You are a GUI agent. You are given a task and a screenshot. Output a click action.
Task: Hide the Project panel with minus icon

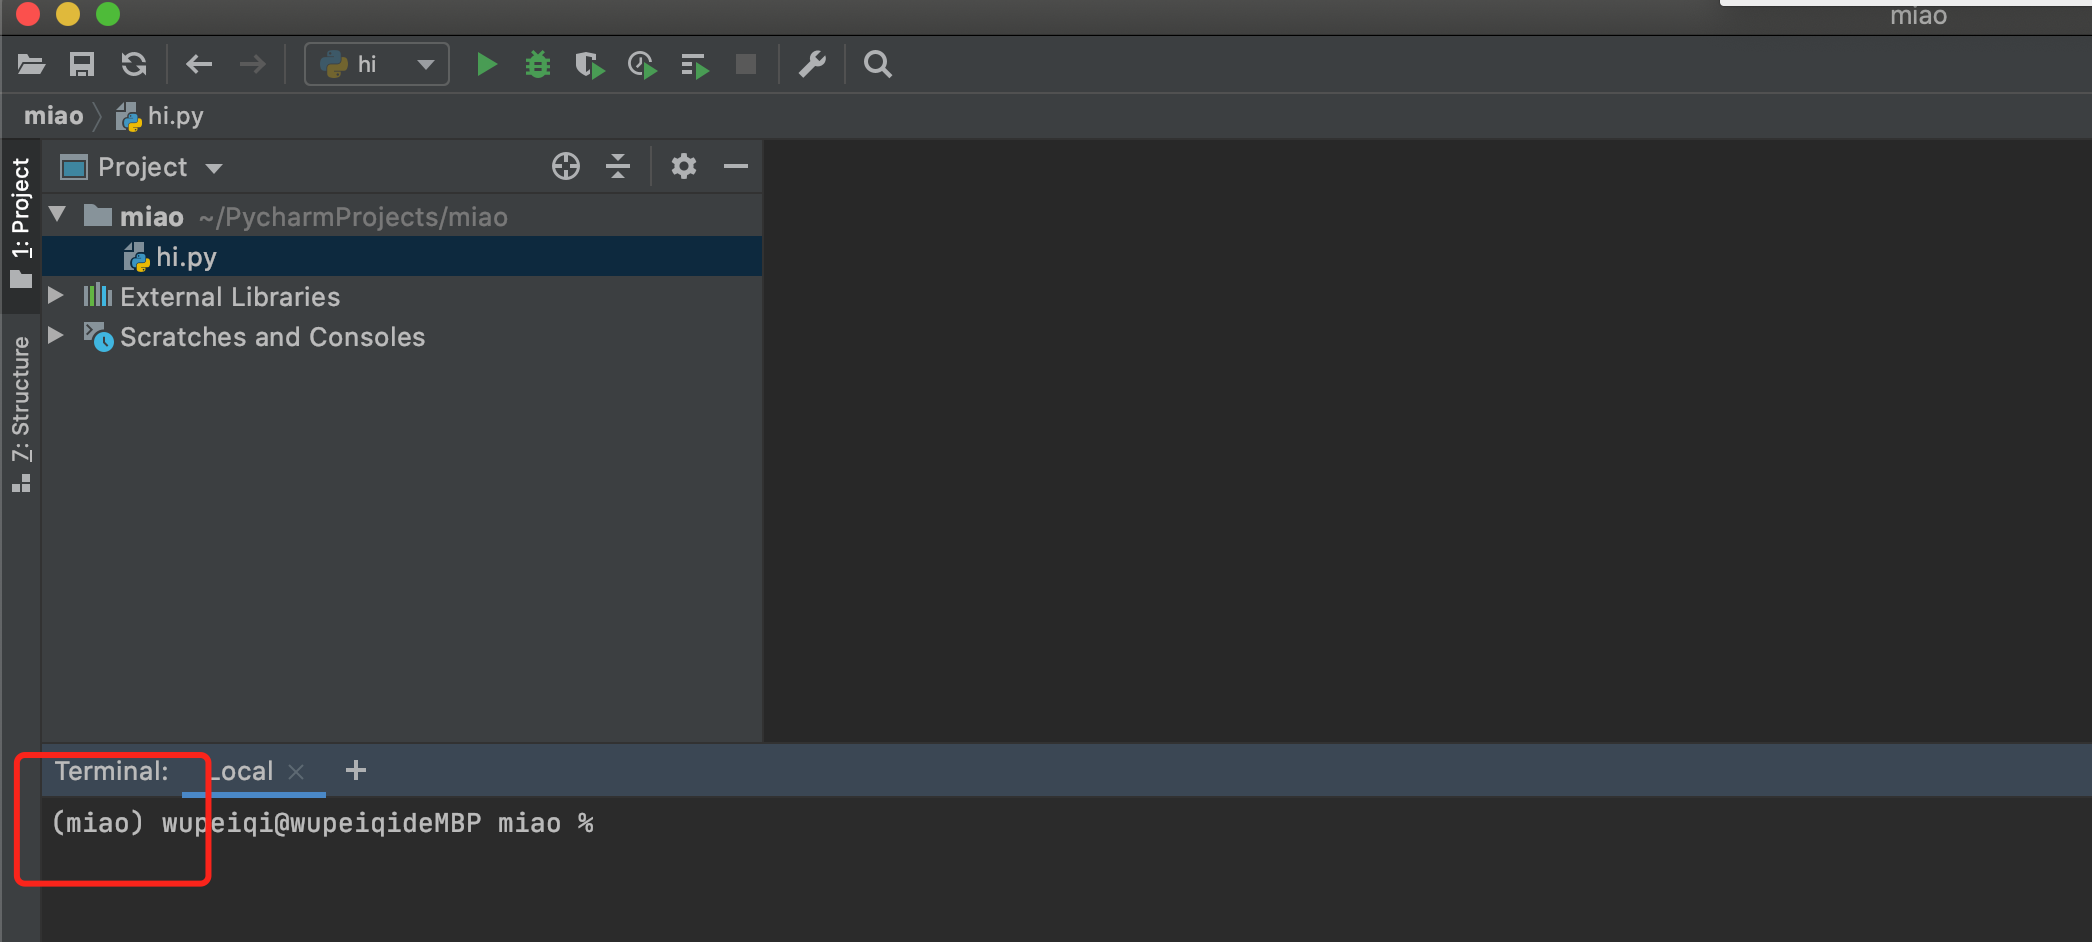click(736, 166)
